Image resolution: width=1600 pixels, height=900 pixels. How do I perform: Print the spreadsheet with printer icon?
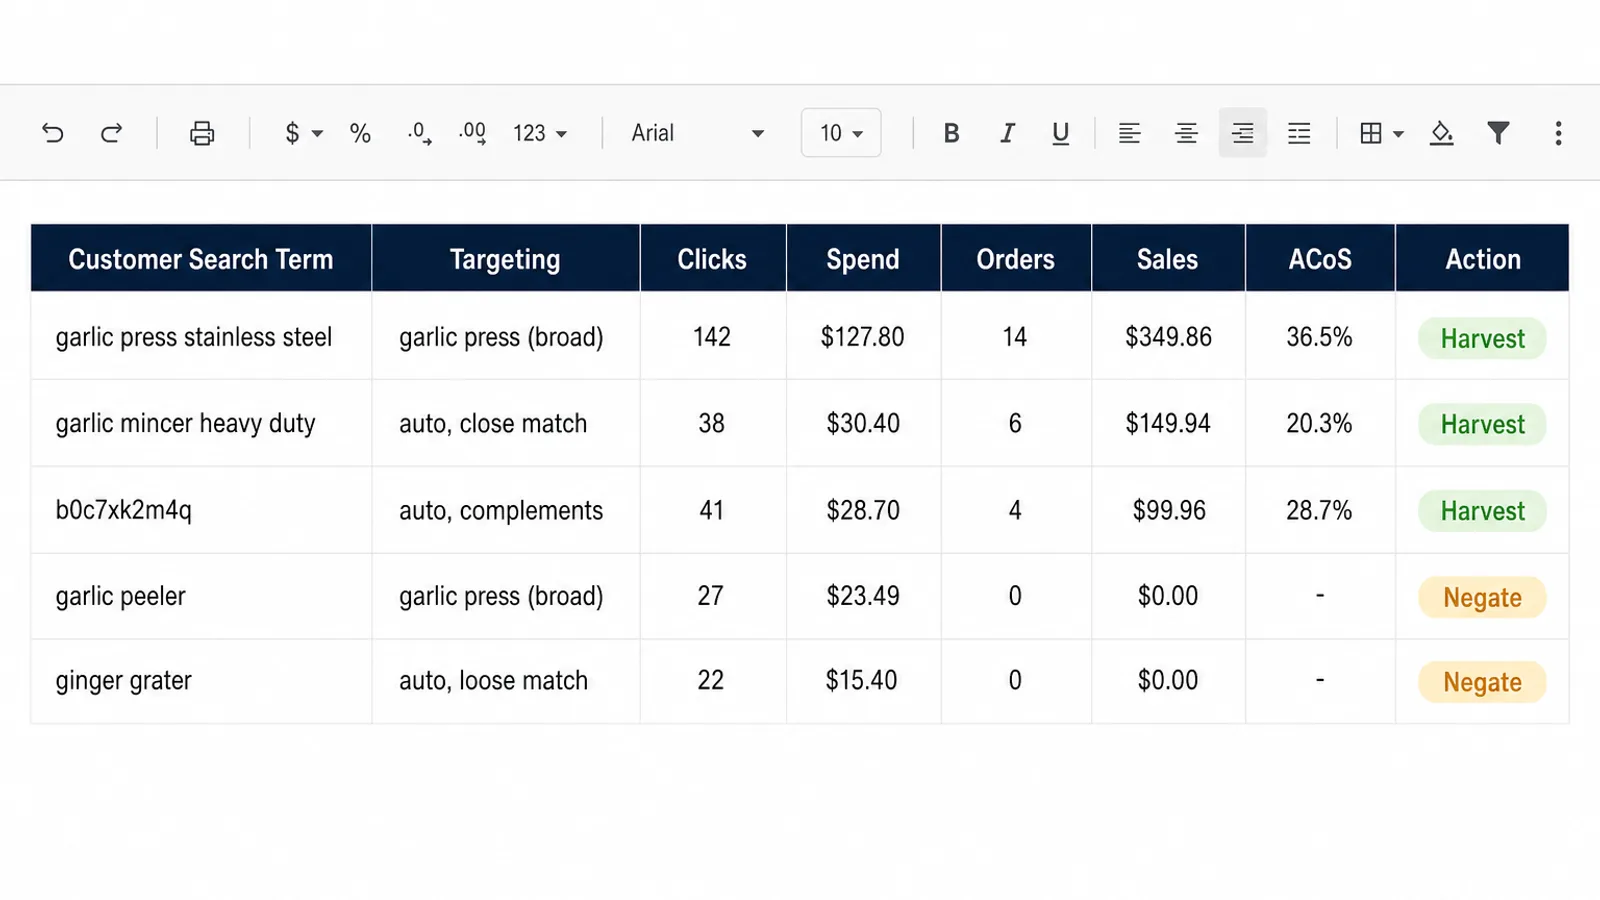point(202,133)
